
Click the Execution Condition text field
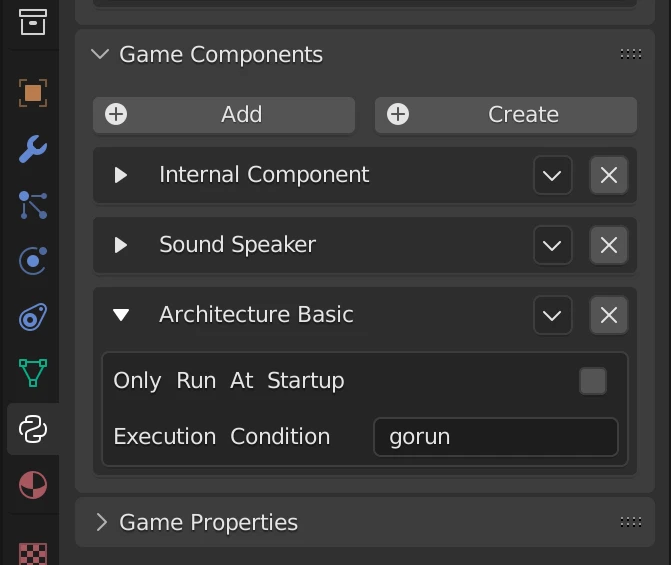coord(496,437)
